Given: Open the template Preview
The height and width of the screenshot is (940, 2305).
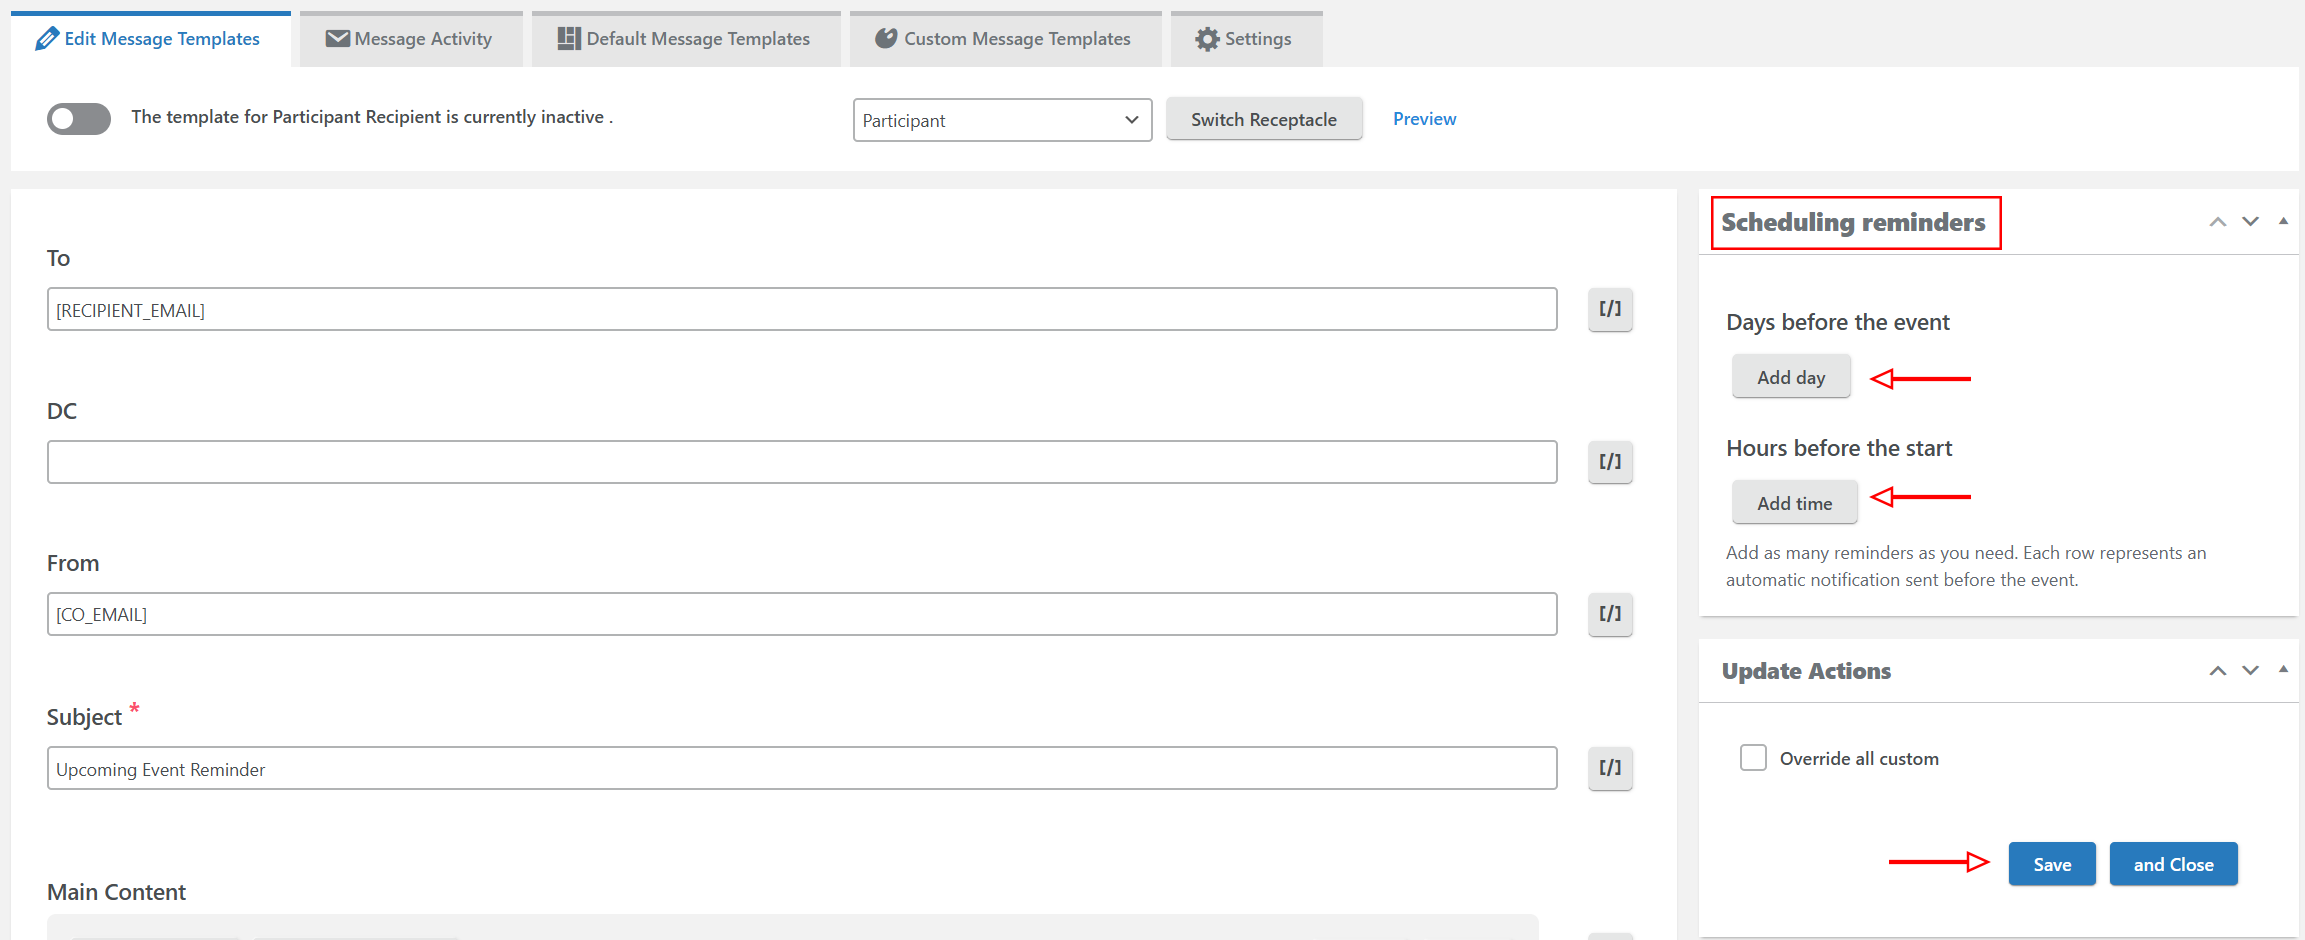Looking at the screenshot, I should (x=1424, y=118).
